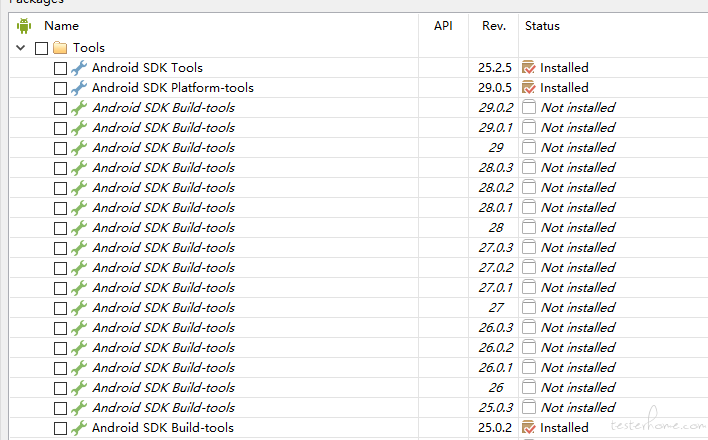
Task: Click the Rev. column header
Action: [494, 26]
